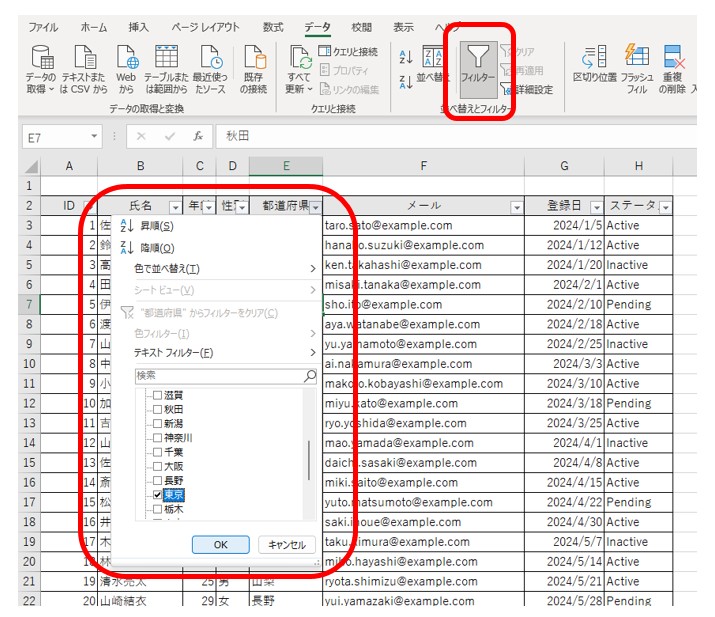
Task: Open 詳細設定 advanced filter
Action: point(527,89)
